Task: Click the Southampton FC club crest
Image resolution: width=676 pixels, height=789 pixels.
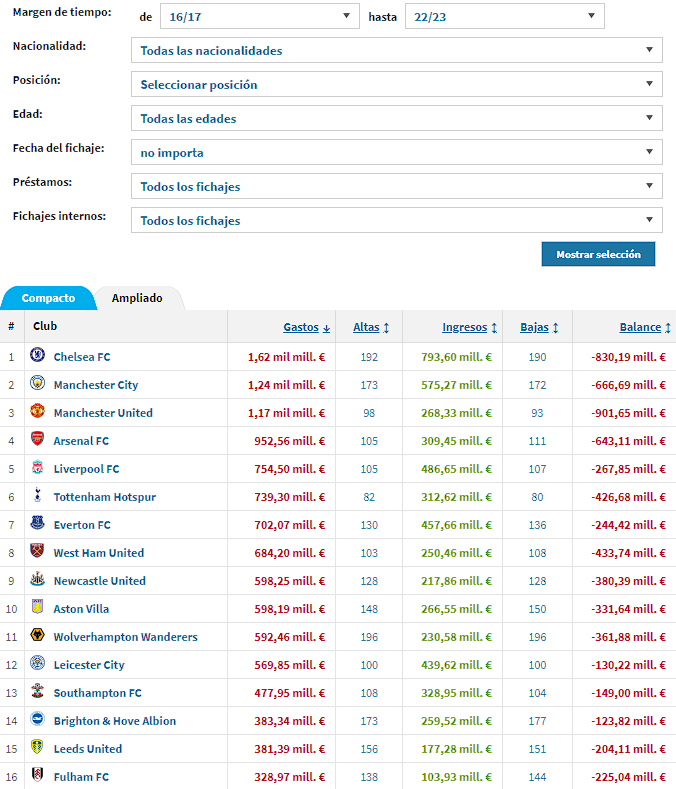Action: (x=37, y=691)
